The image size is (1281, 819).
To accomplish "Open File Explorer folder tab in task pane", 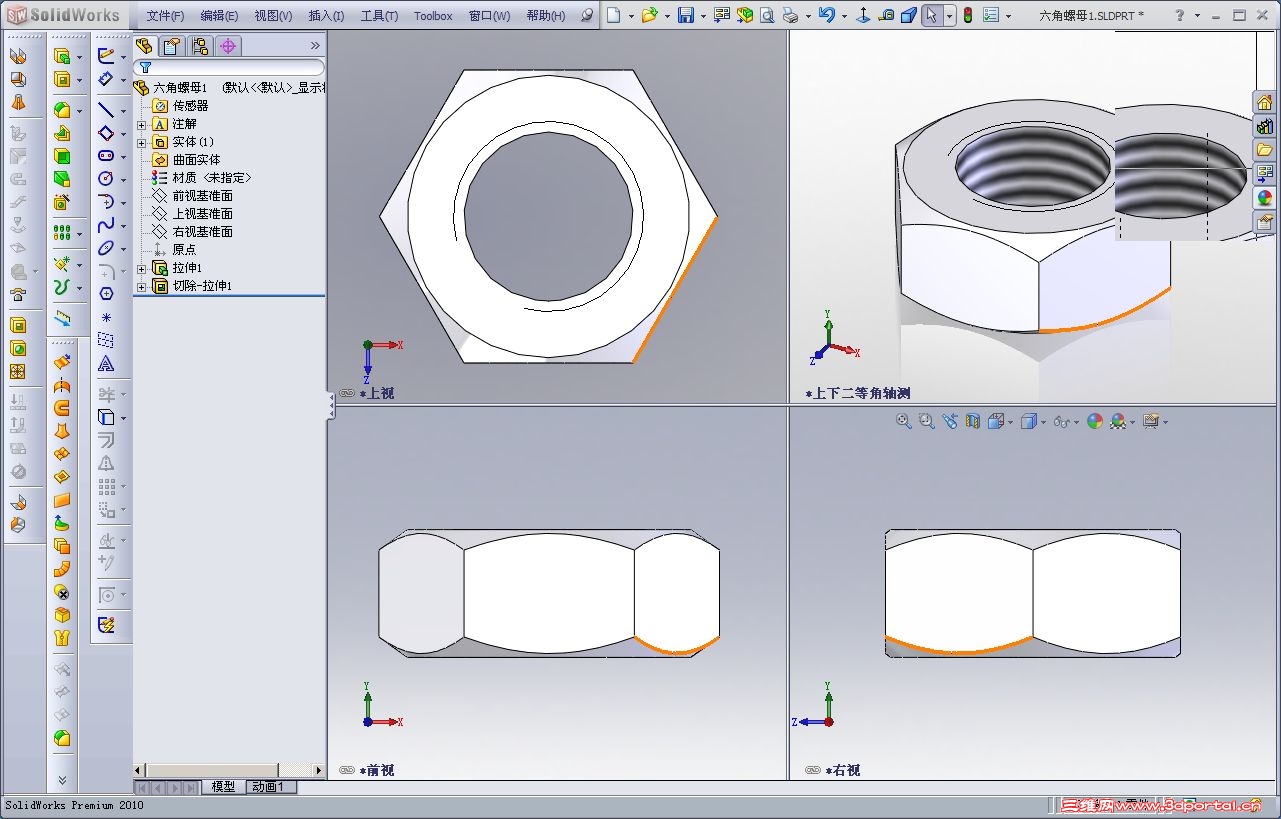I will click(x=1265, y=150).
